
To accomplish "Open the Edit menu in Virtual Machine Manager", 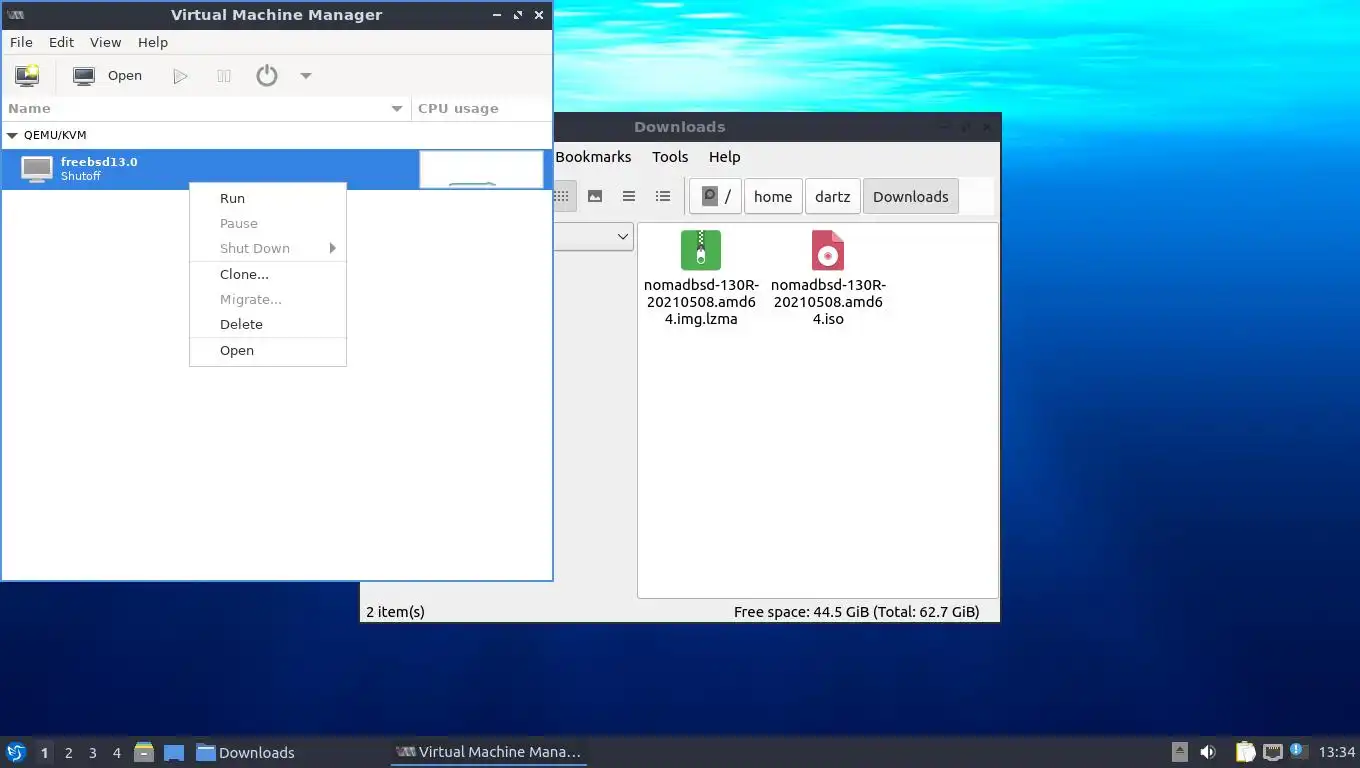I will point(61,42).
